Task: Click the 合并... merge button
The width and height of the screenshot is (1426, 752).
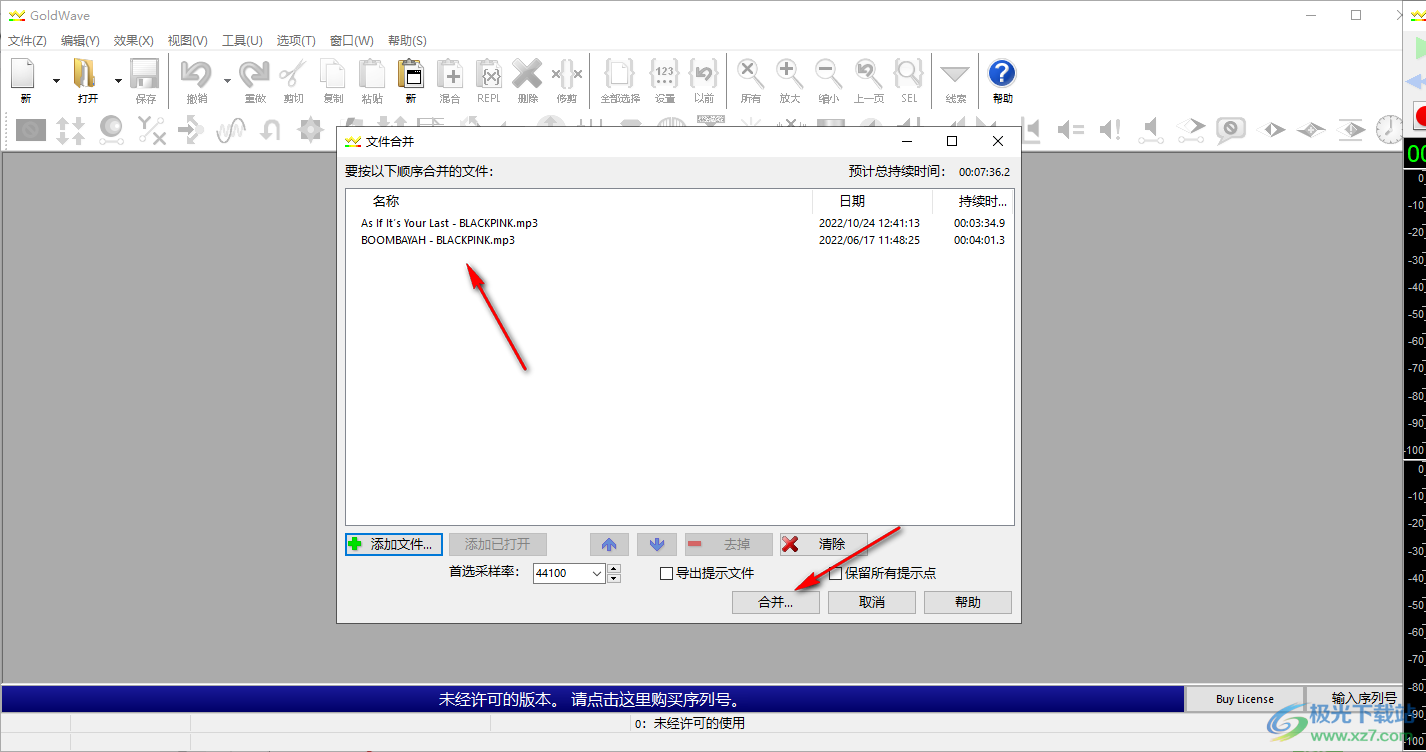Action: click(776, 602)
